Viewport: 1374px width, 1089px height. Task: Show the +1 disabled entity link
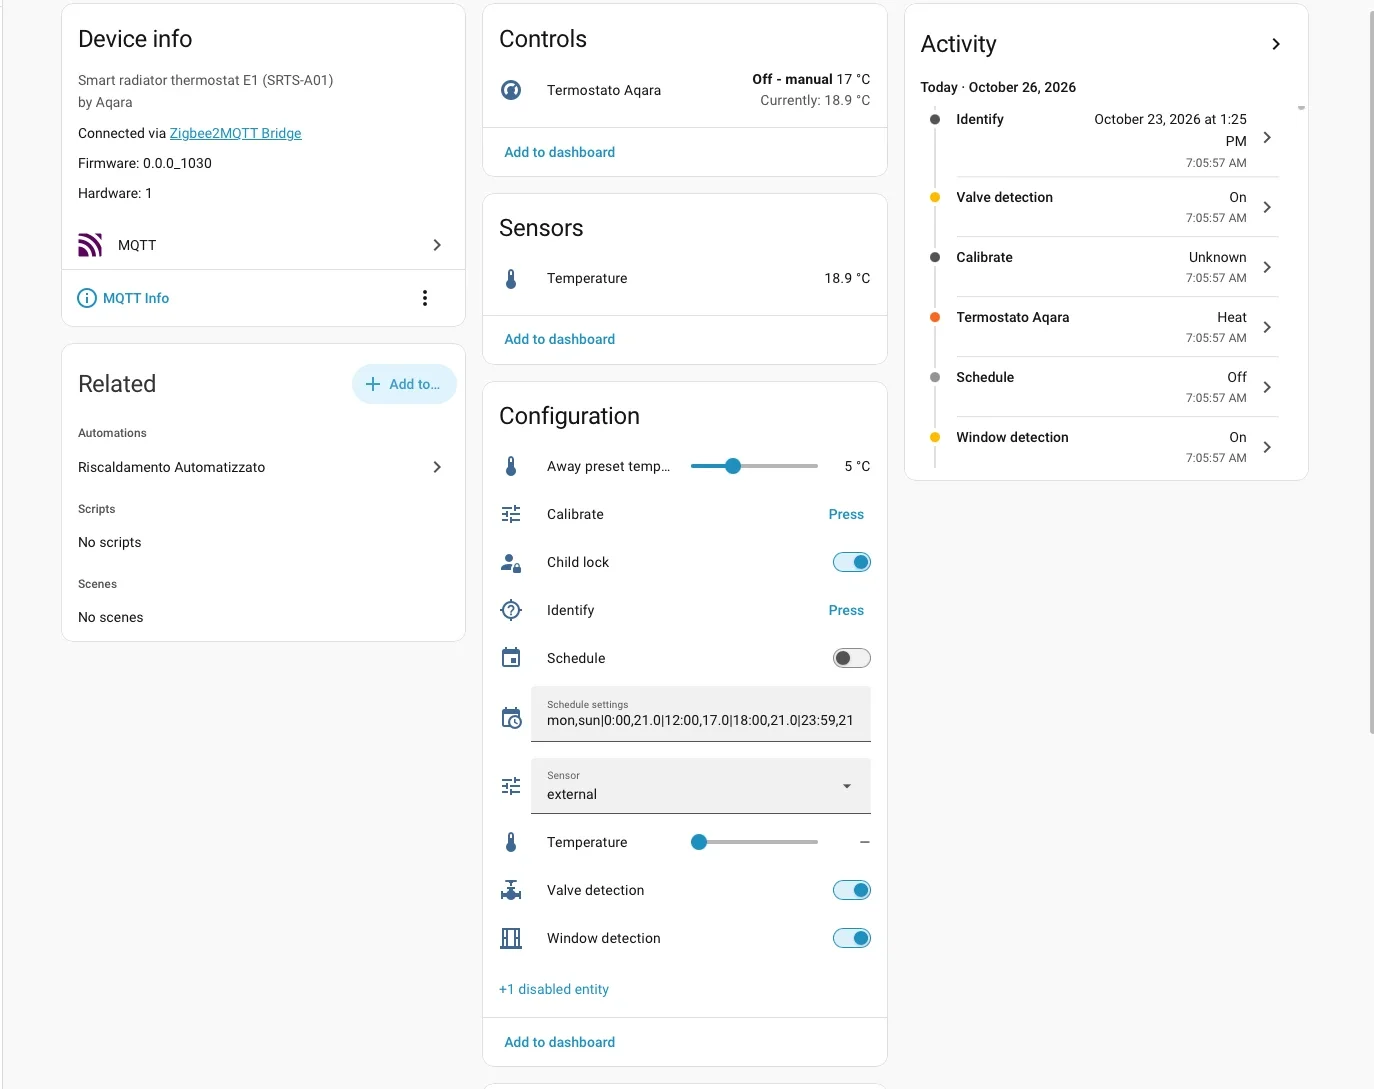coord(554,989)
